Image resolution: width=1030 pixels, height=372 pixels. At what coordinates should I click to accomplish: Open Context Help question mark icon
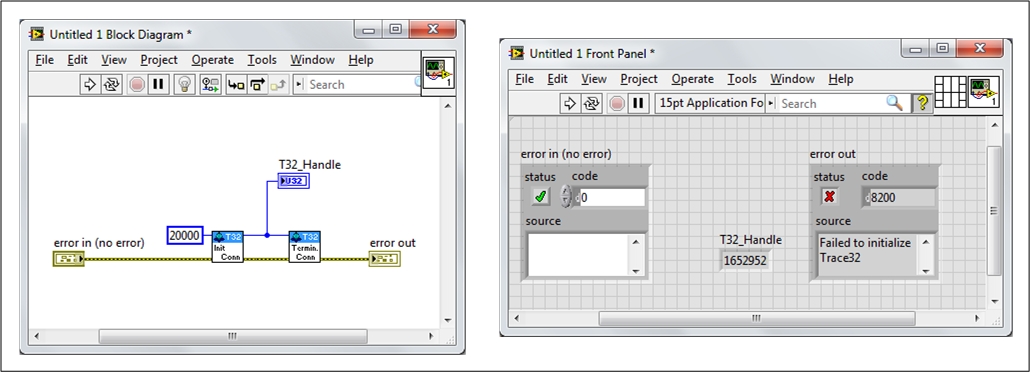pos(922,104)
